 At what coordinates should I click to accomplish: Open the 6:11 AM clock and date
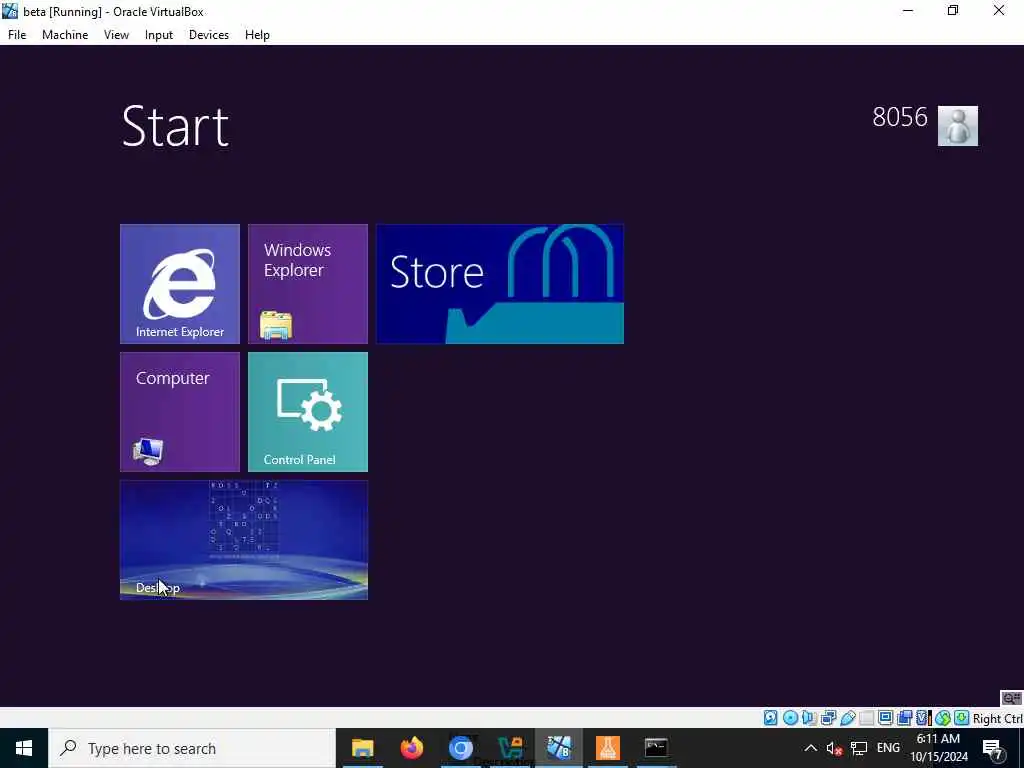coord(939,748)
